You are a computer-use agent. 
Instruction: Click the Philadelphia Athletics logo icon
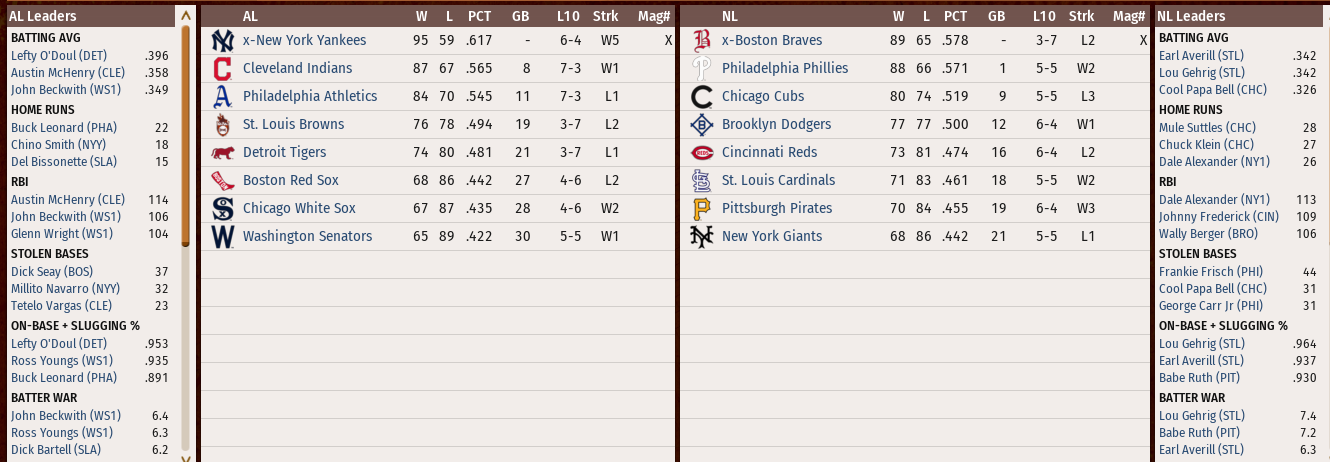222,97
